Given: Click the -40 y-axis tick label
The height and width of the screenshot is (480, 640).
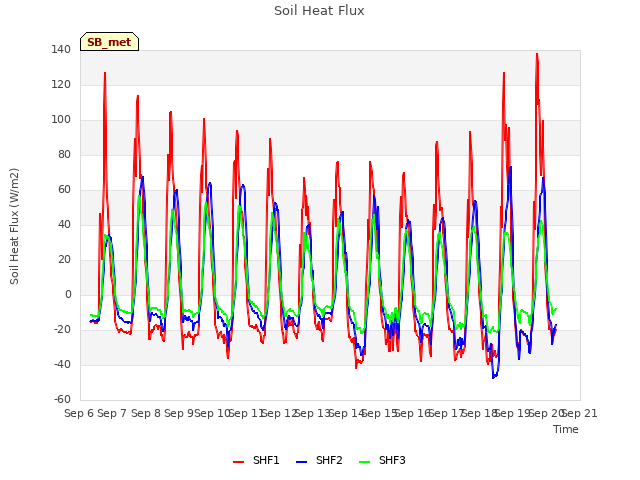Looking at the screenshot, I should point(62,364).
